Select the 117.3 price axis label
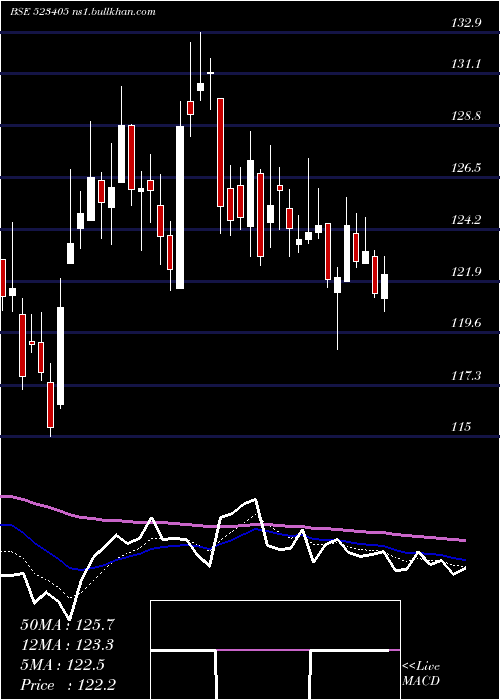Viewport: 500px width, 700px height. pos(466,375)
